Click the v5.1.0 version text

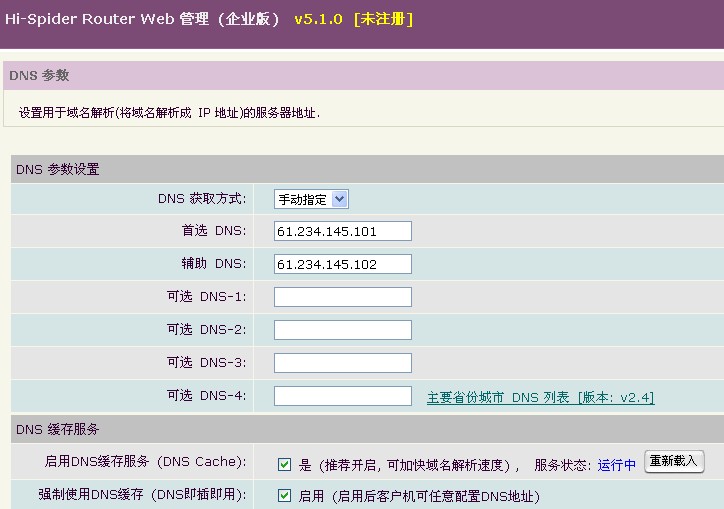pyautogui.click(x=319, y=19)
